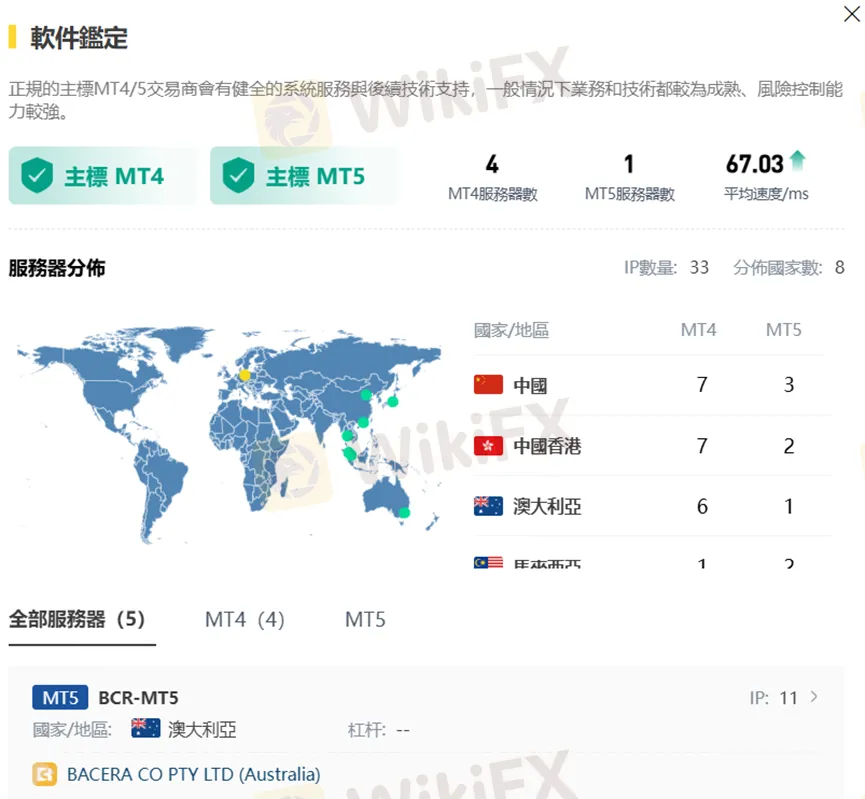Click the Hong Kong flag icon

pos(488,445)
